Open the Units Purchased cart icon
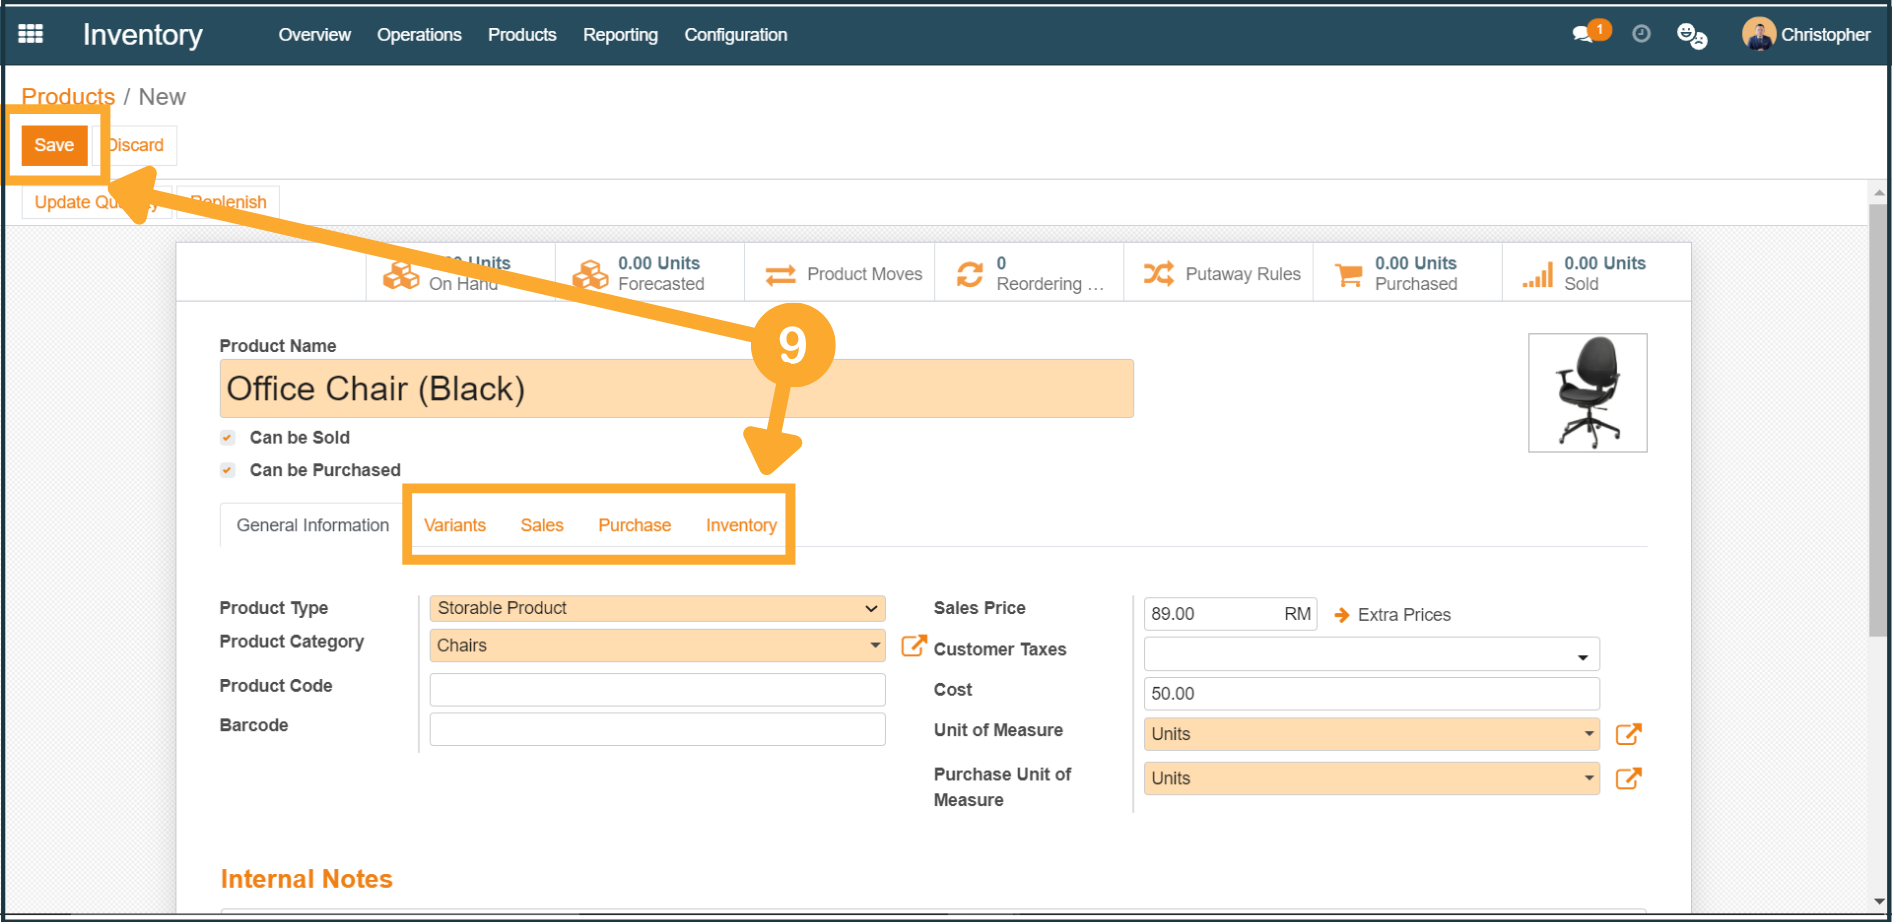The image size is (1892, 922). click(x=1348, y=274)
